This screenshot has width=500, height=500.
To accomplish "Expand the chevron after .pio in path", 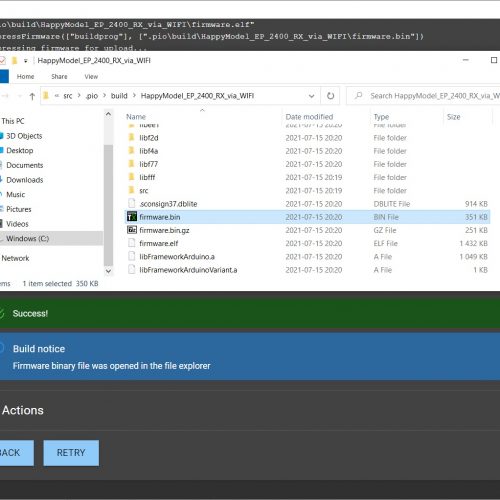I will coord(104,96).
